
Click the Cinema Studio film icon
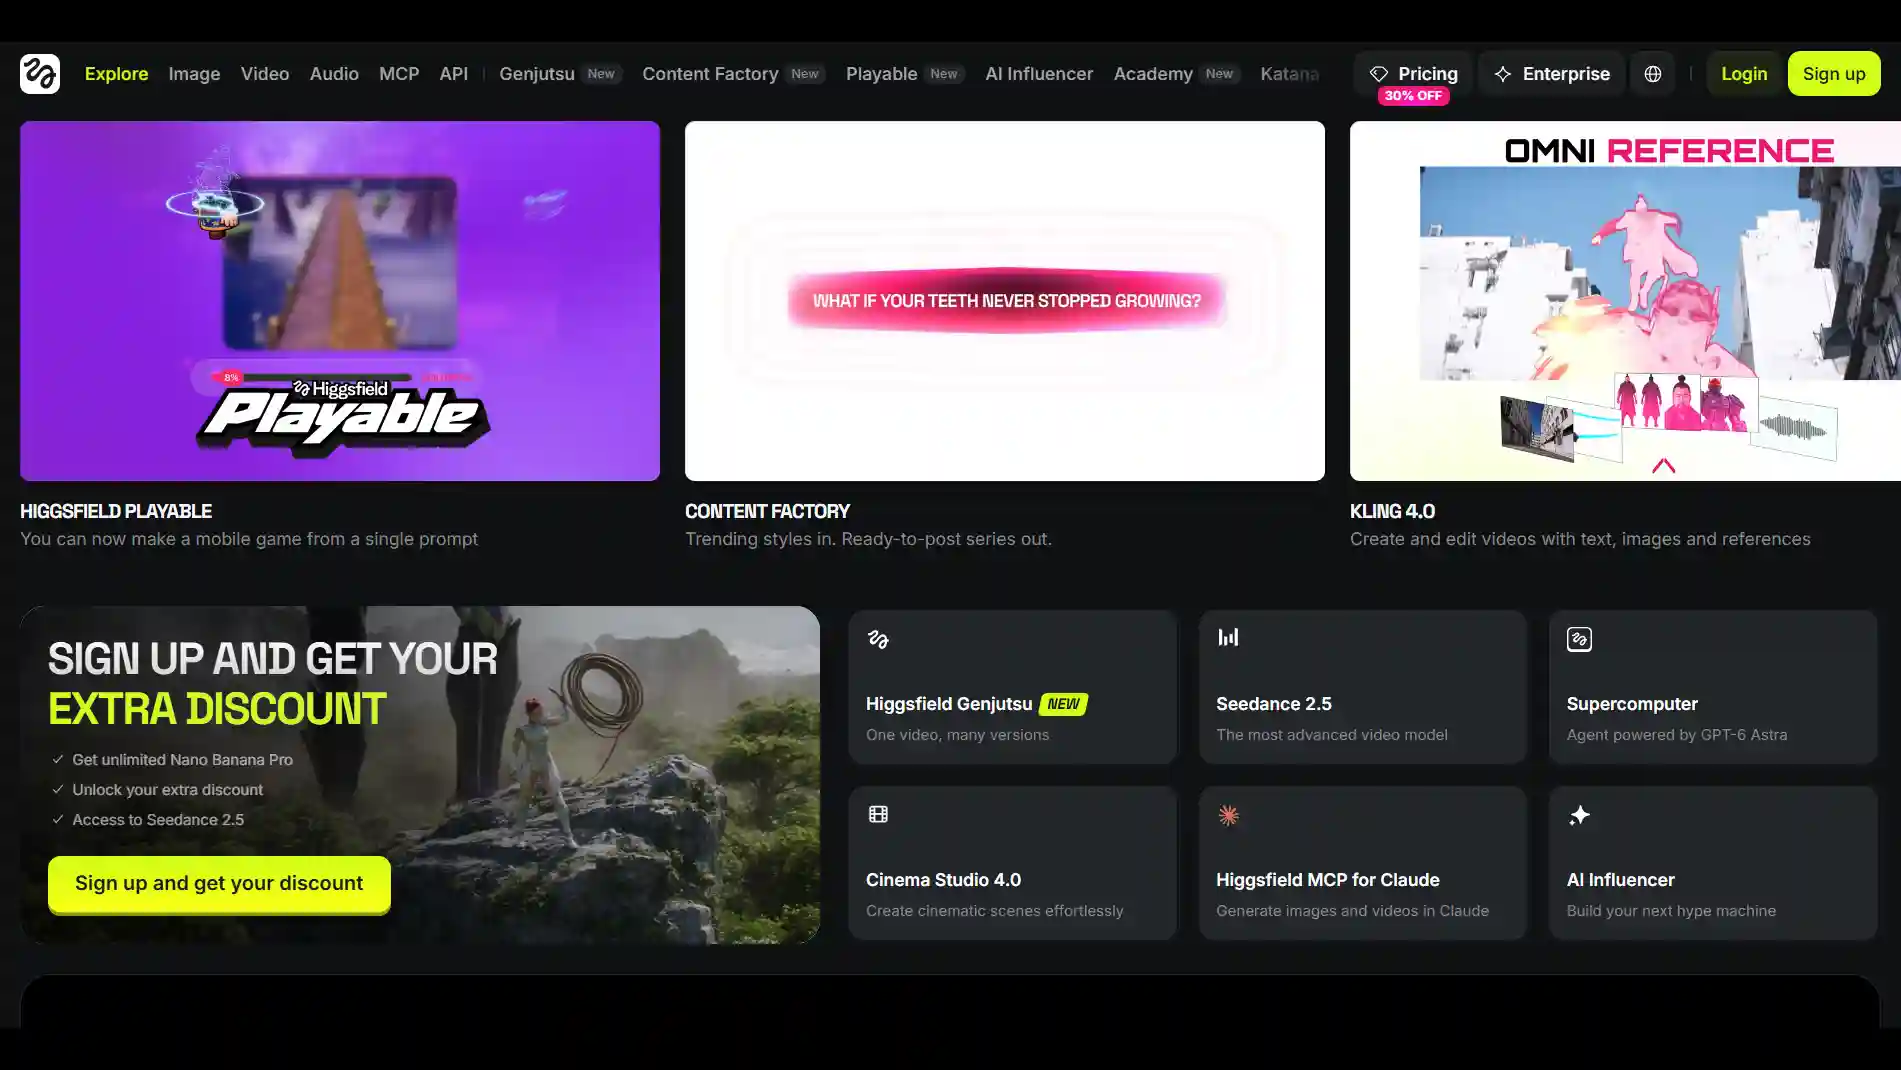pyautogui.click(x=878, y=814)
